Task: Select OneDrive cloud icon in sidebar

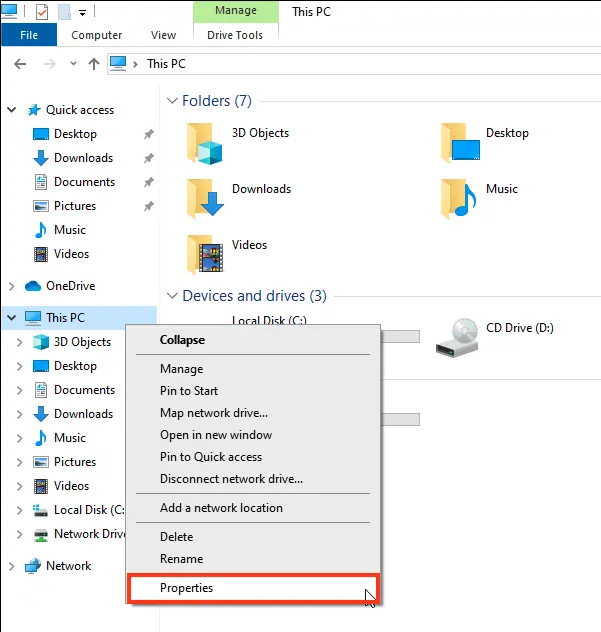Action: [x=33, y=286]
